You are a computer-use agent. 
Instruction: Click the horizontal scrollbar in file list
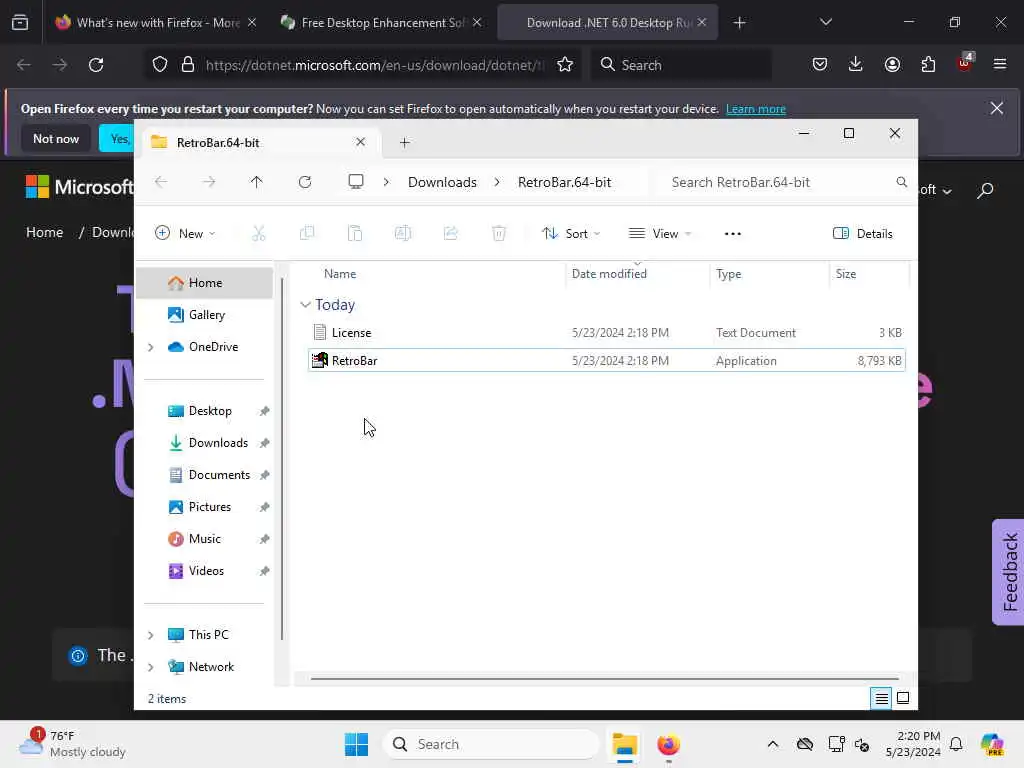tap(604, 679)
